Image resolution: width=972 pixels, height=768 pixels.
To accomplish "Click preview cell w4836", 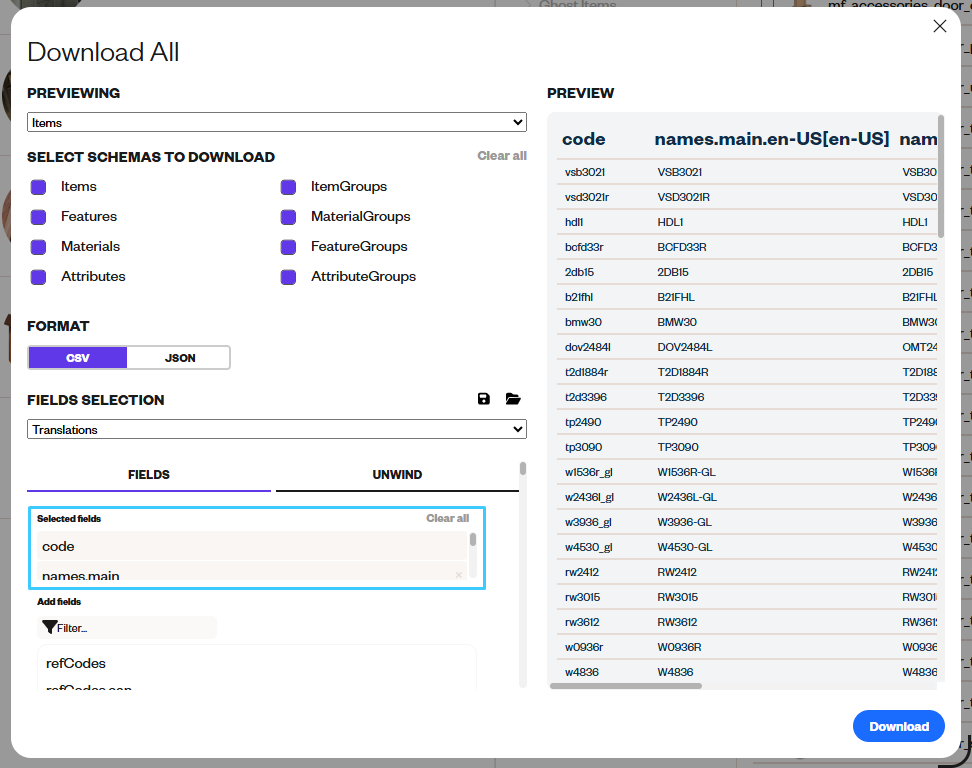I will 581,672.
